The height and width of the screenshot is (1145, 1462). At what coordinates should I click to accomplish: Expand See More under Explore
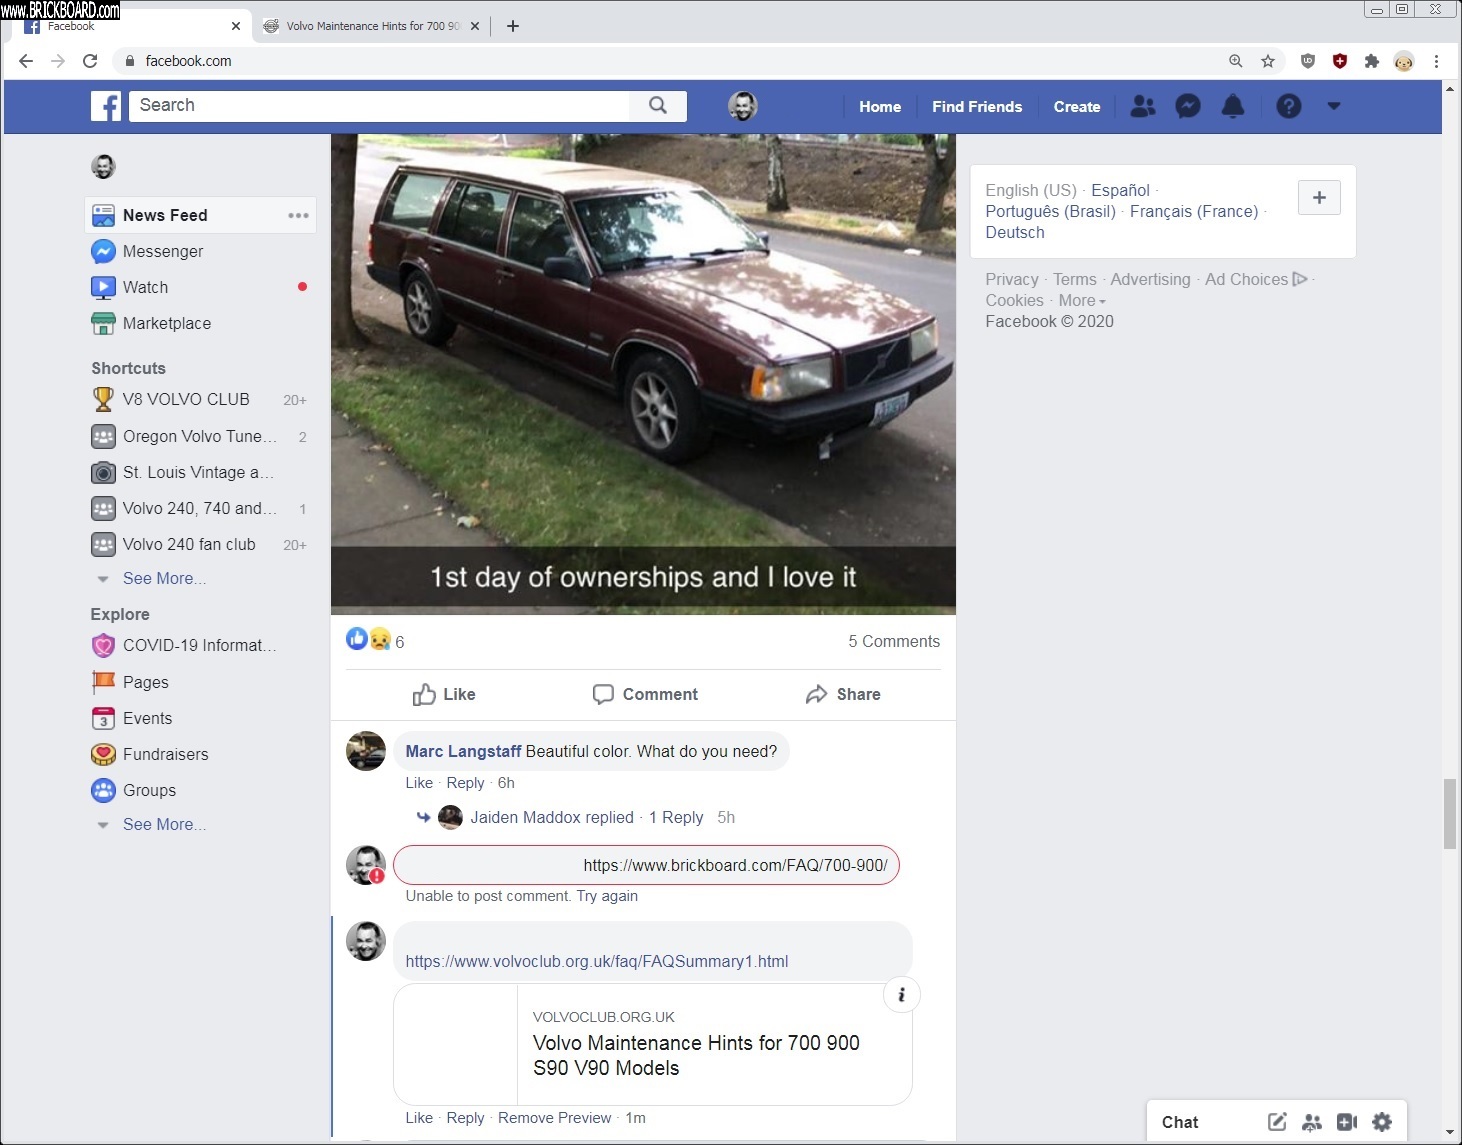tap(164, 825)
